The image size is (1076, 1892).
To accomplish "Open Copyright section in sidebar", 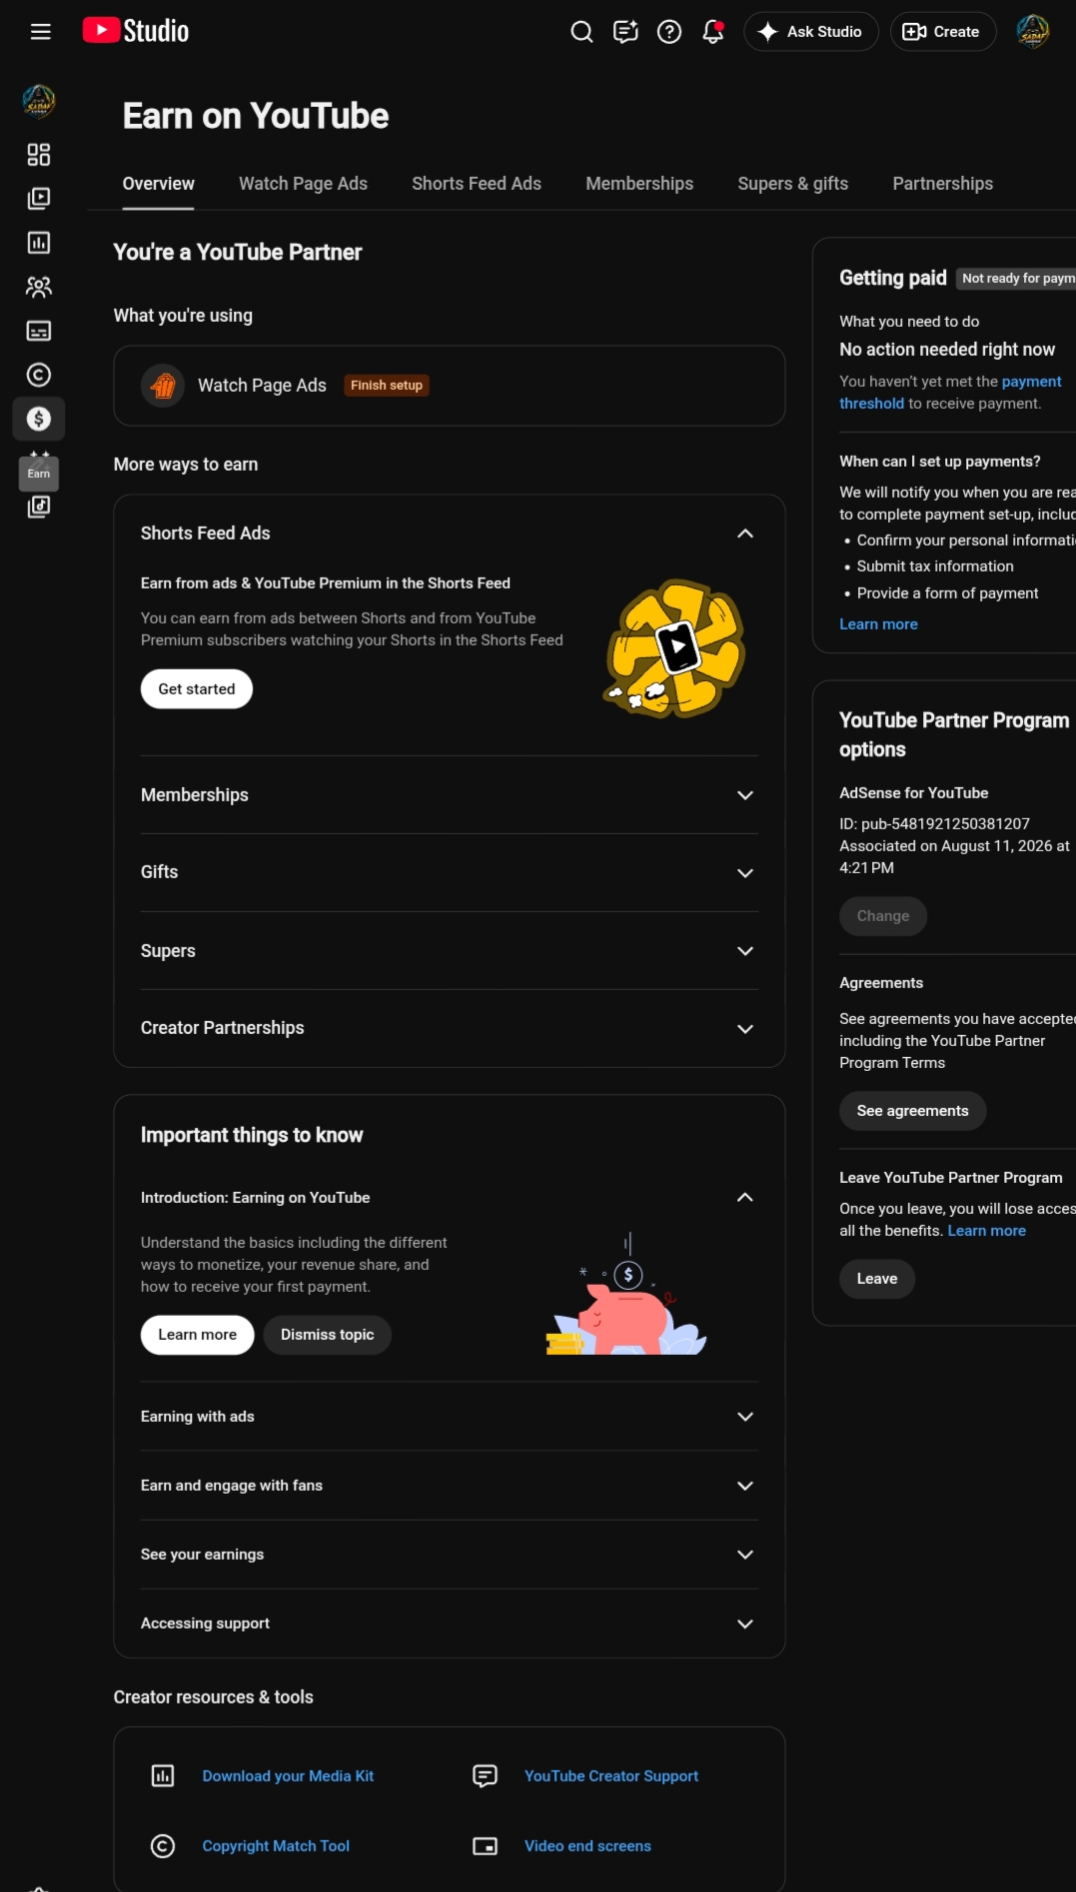I will (x=39, y=375).
